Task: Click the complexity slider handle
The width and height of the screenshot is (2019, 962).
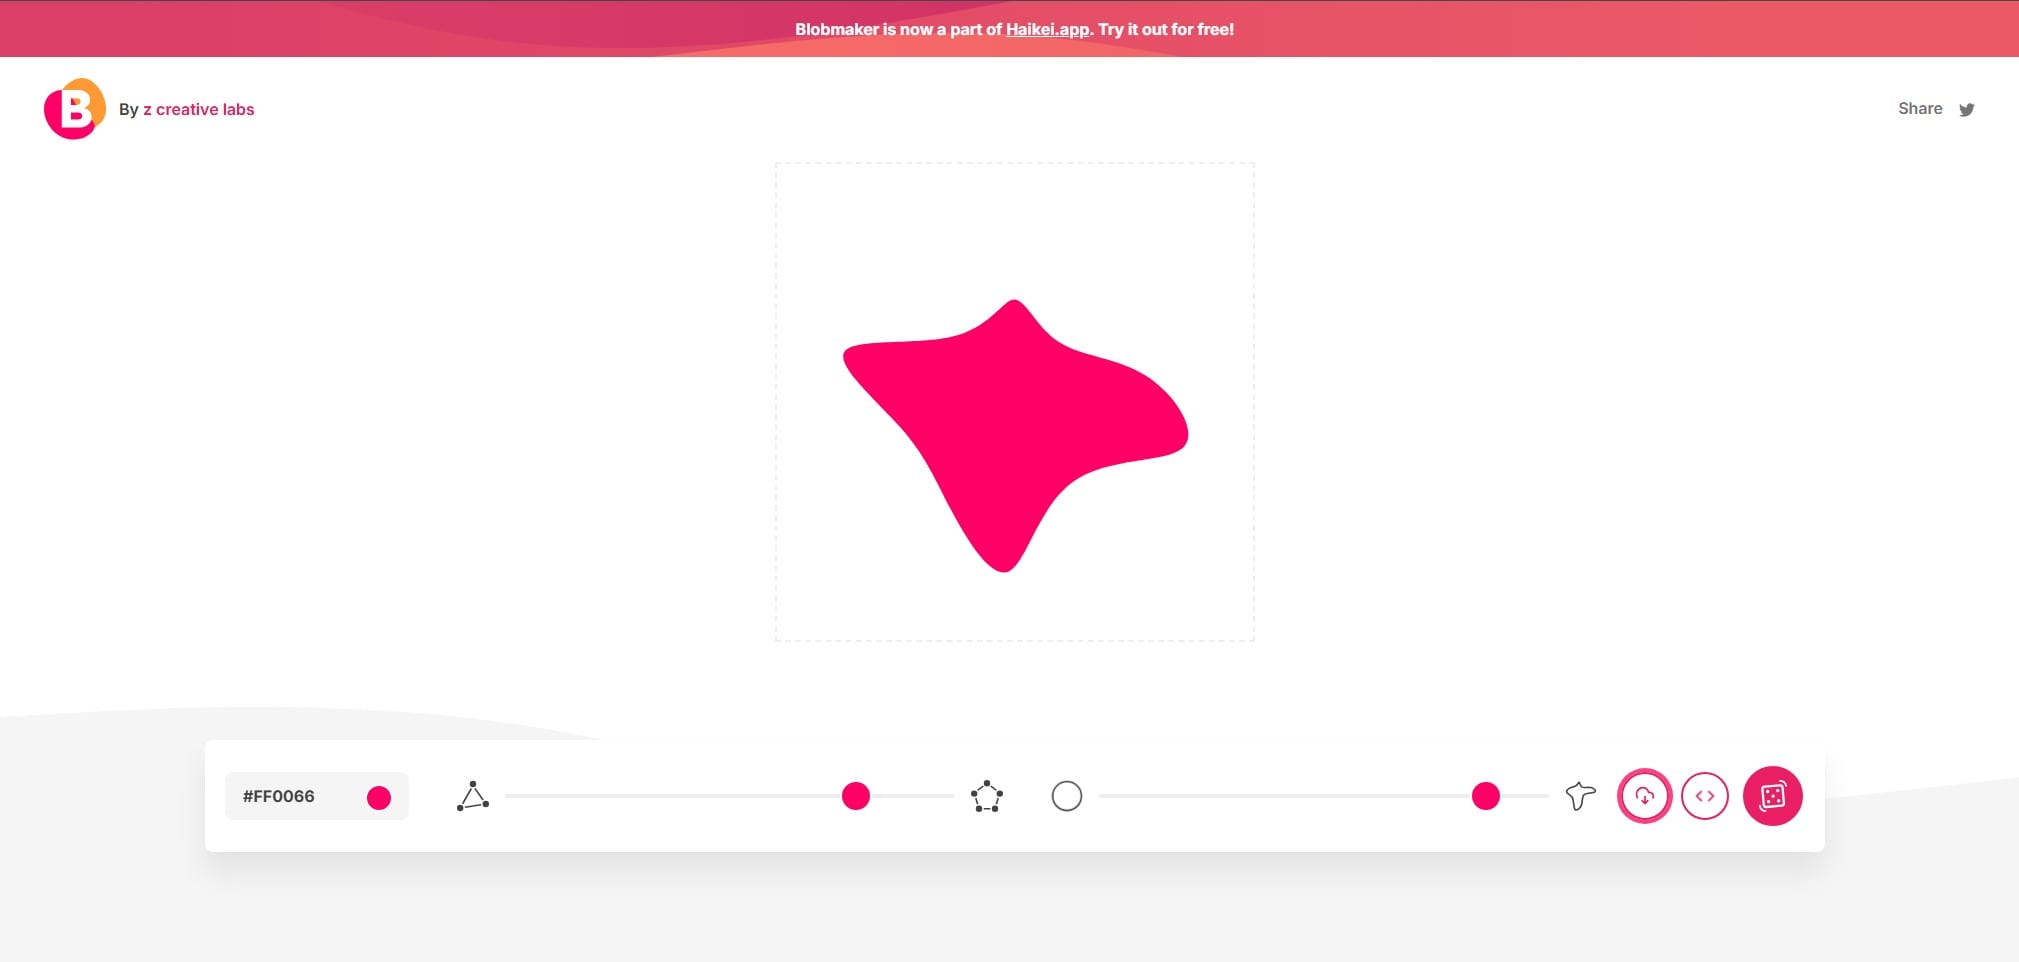Action: tap(856, 796)
